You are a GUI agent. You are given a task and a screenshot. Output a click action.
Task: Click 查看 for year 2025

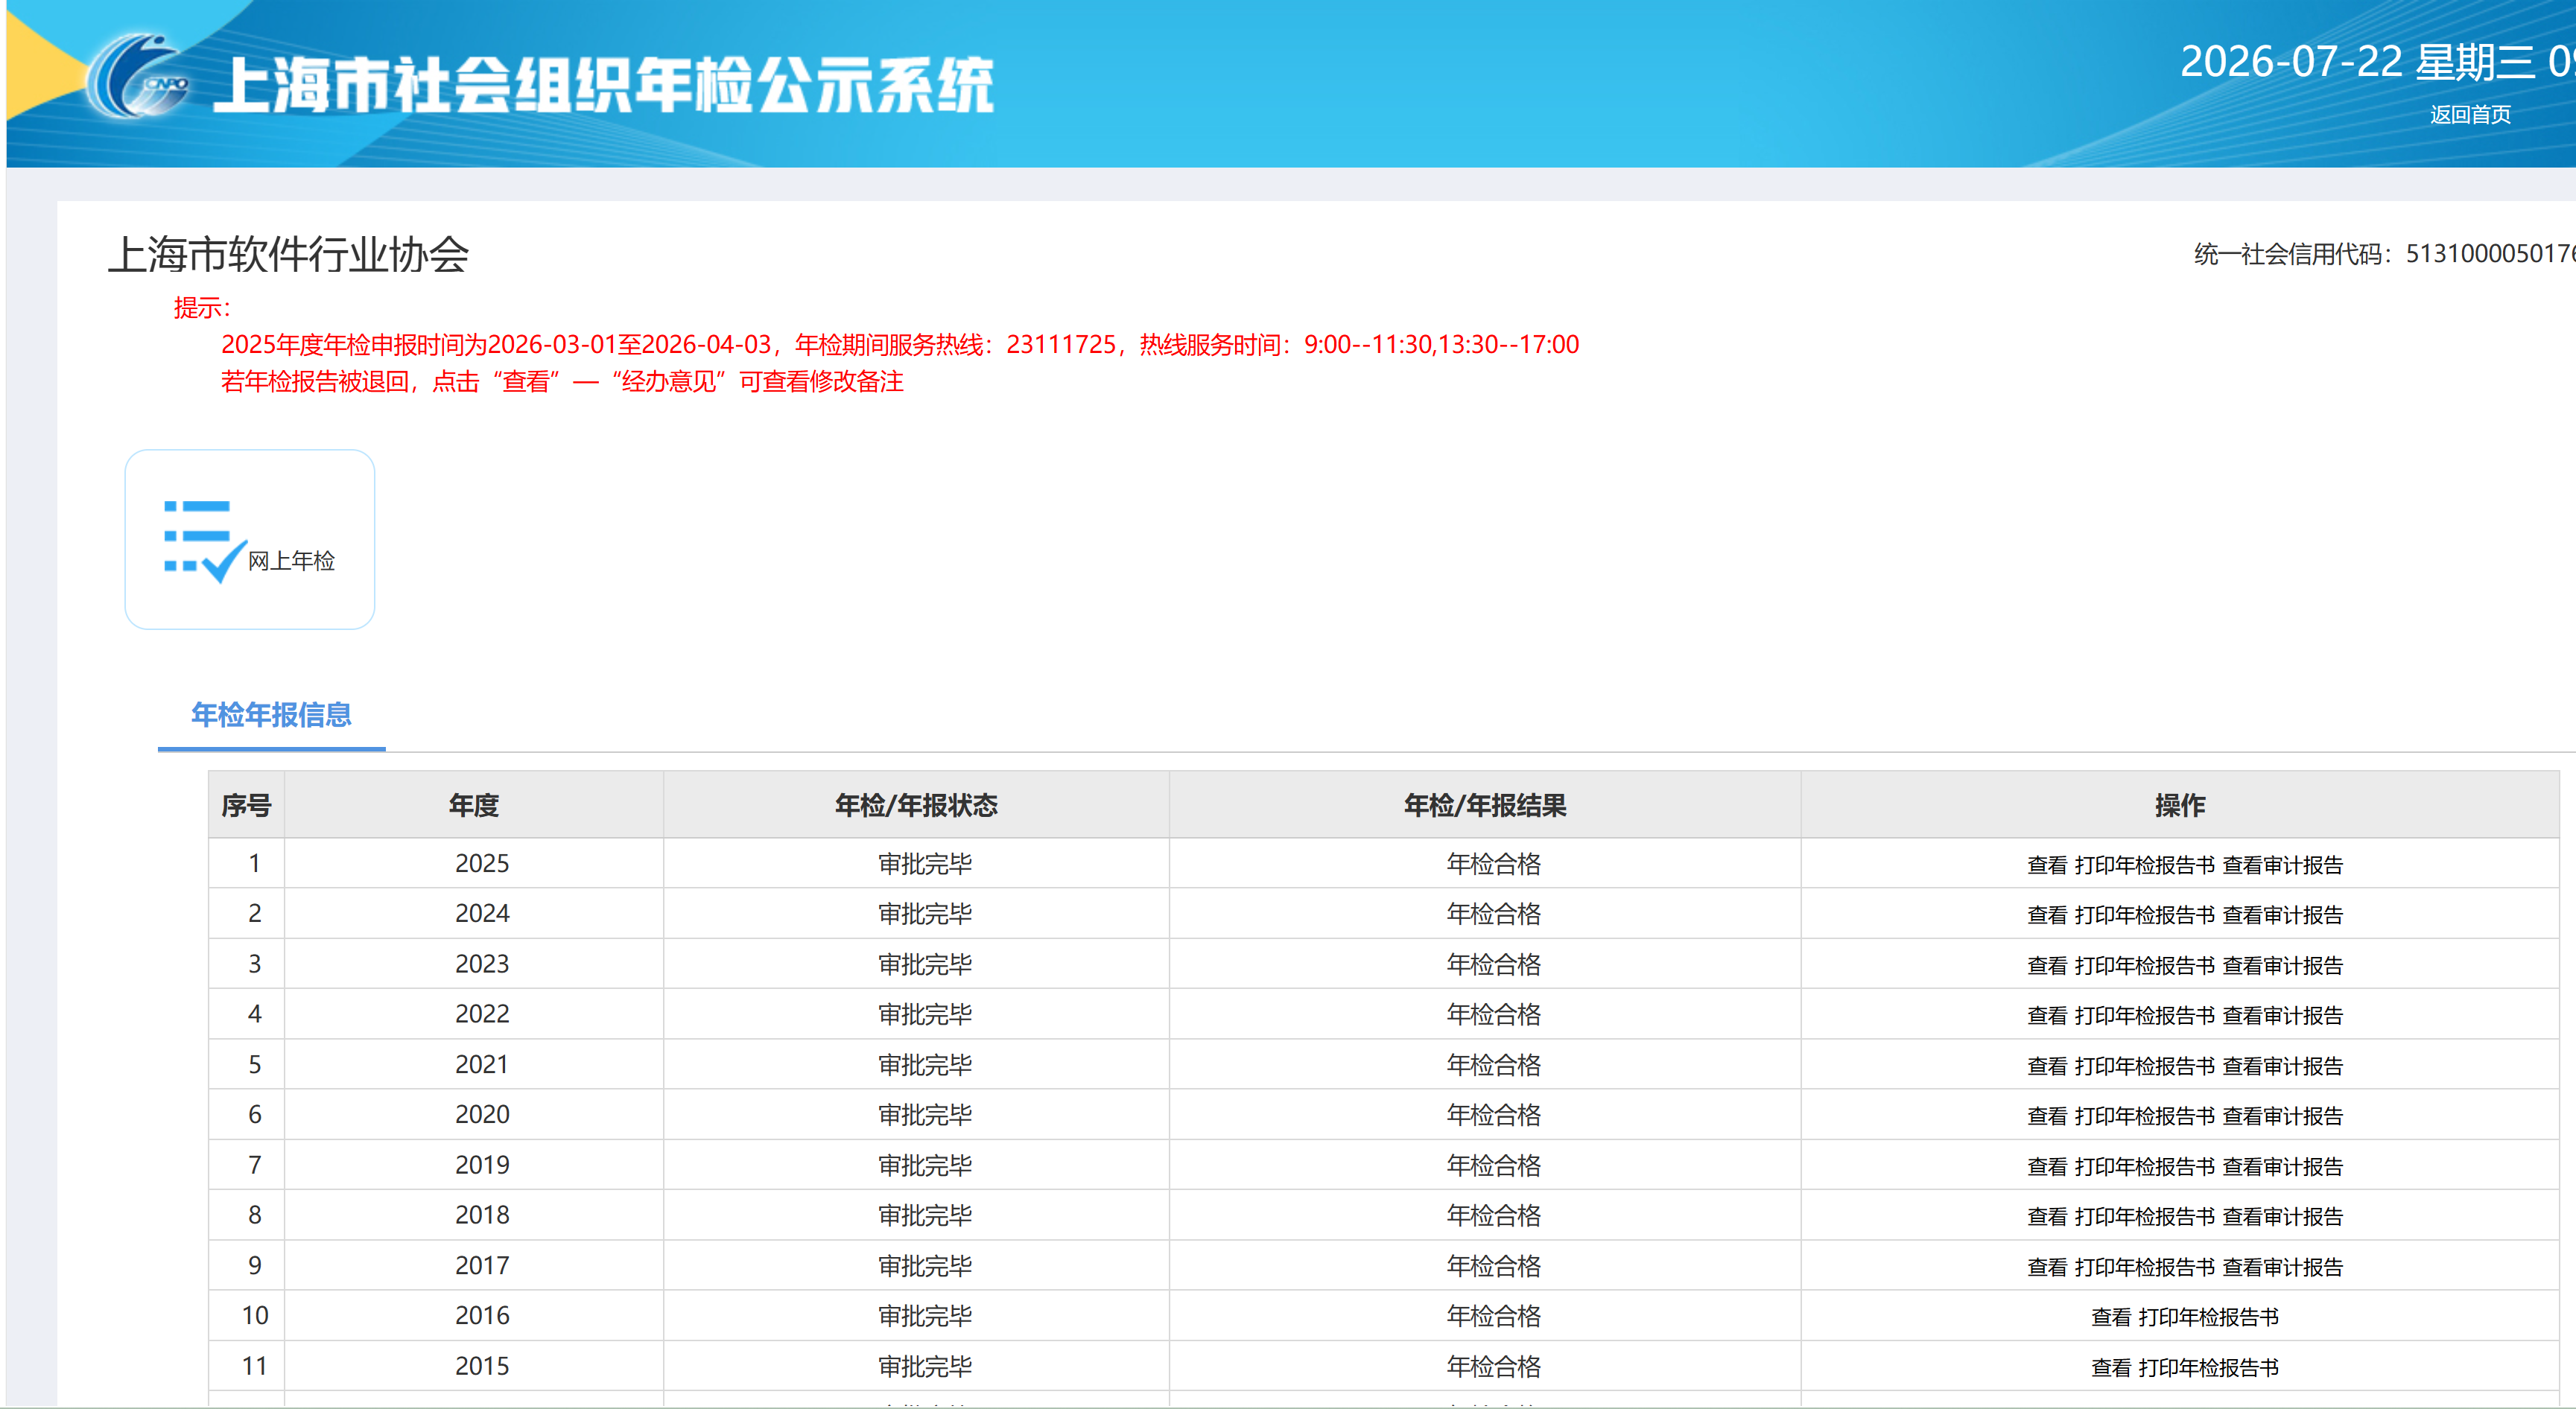point(2046,865)
